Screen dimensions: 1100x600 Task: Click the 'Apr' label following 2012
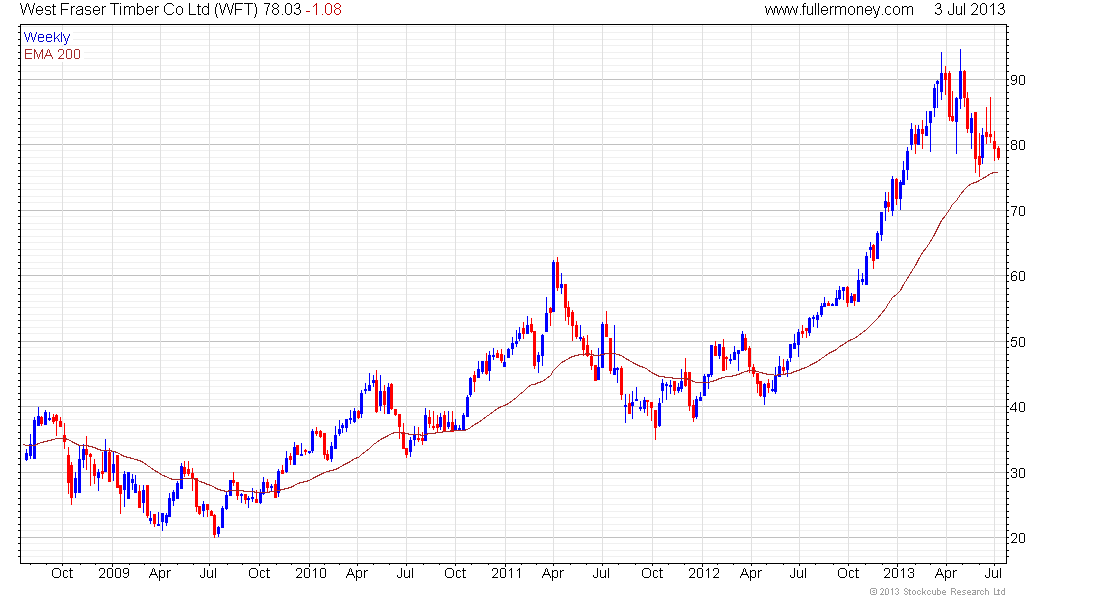pos(751,574)
